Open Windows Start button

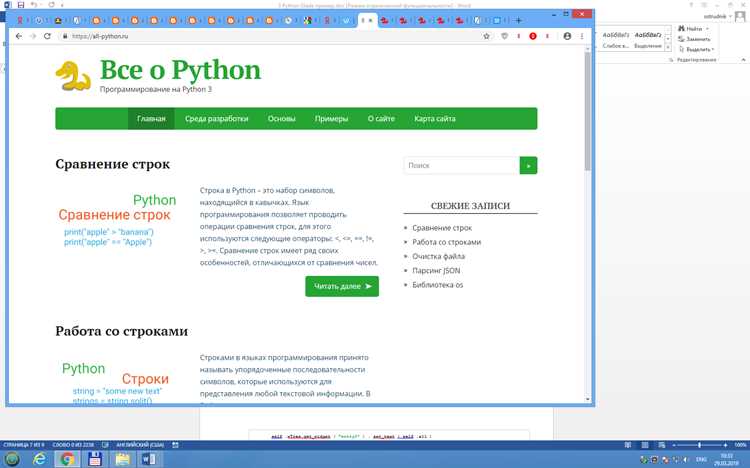[x=12, y=459]
